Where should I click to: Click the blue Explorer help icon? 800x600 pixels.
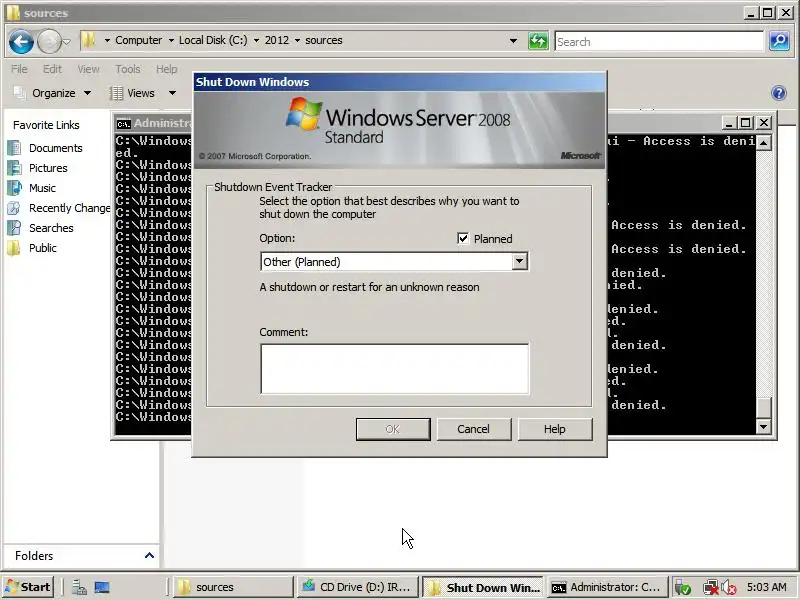tap(779, 93)
